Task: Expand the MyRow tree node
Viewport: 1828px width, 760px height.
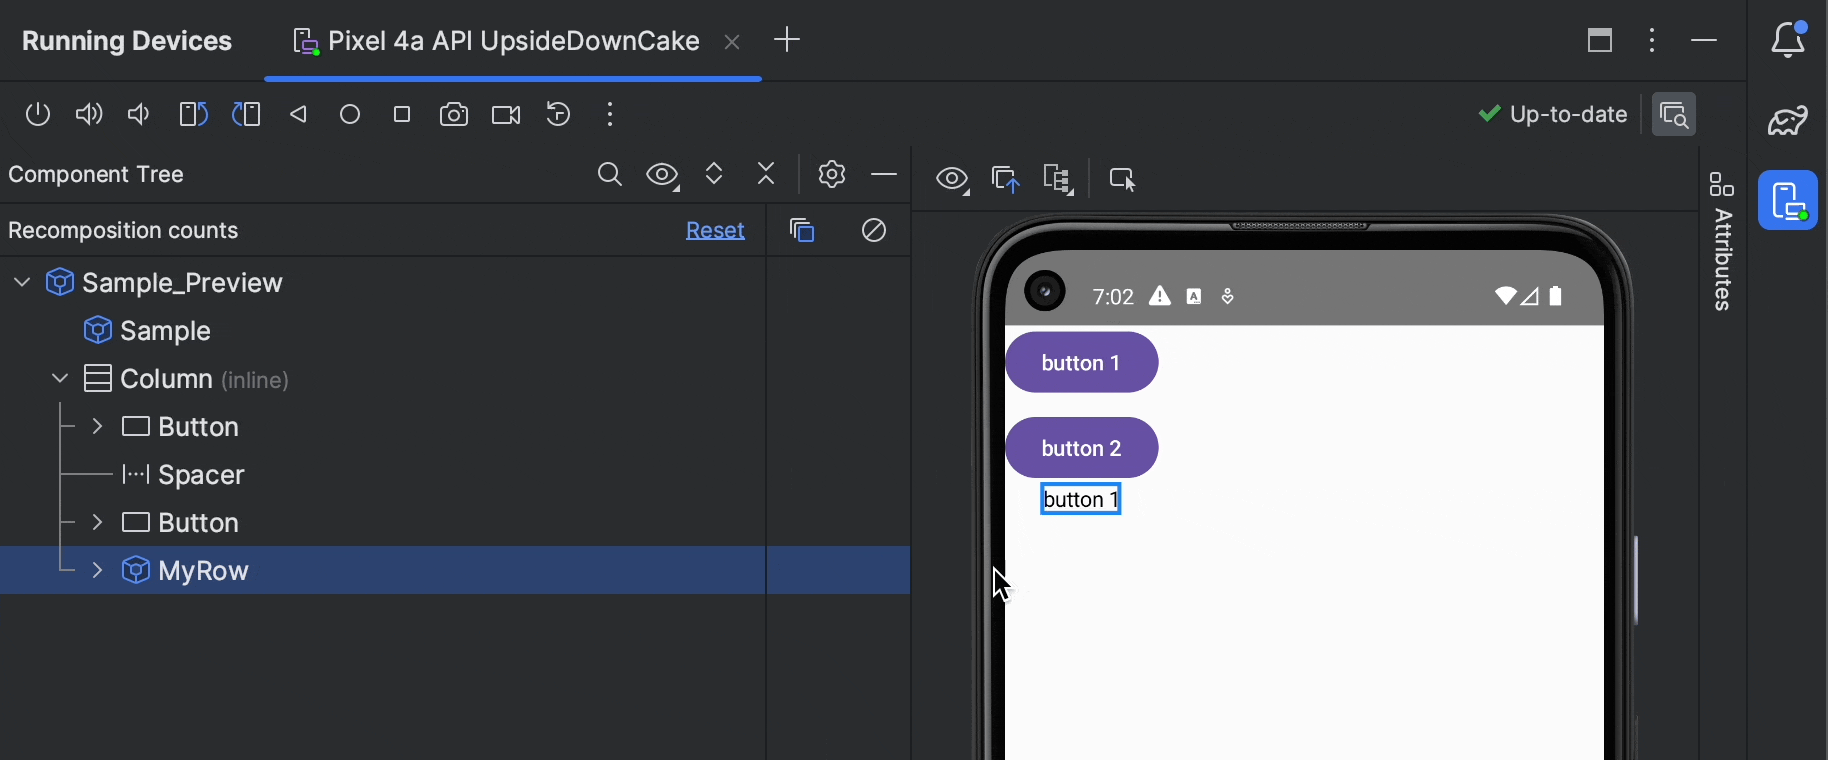Action: (97, 571)
